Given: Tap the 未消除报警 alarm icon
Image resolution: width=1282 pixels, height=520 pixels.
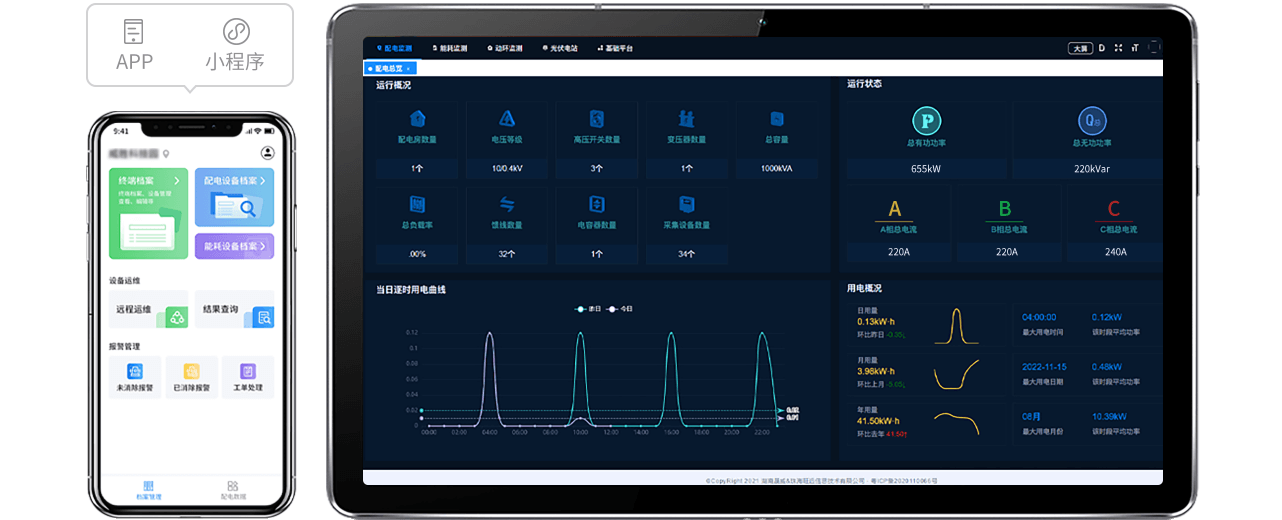Looking at the screenshot, I should click(x=135, y=372).
